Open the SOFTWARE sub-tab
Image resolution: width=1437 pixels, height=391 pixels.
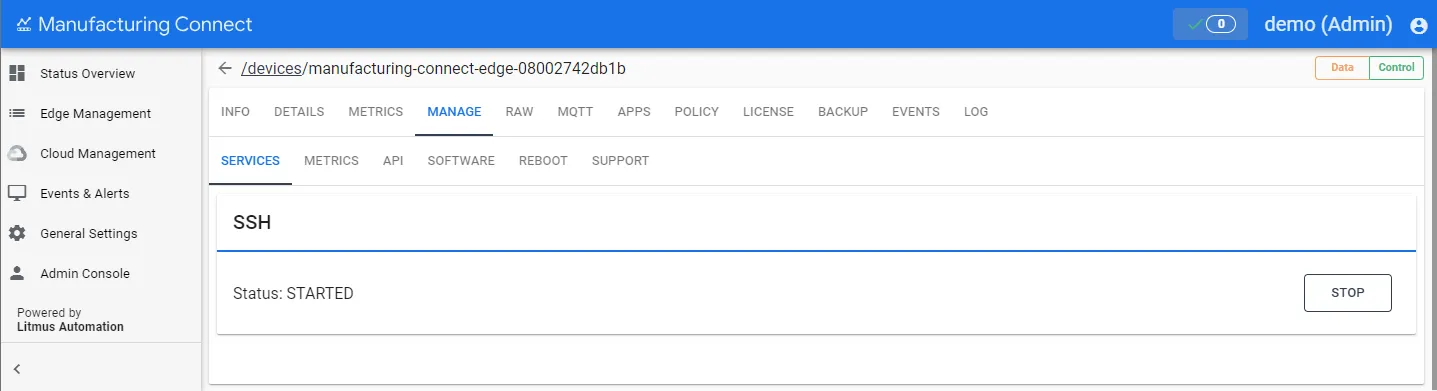click(x=461, y=161)
